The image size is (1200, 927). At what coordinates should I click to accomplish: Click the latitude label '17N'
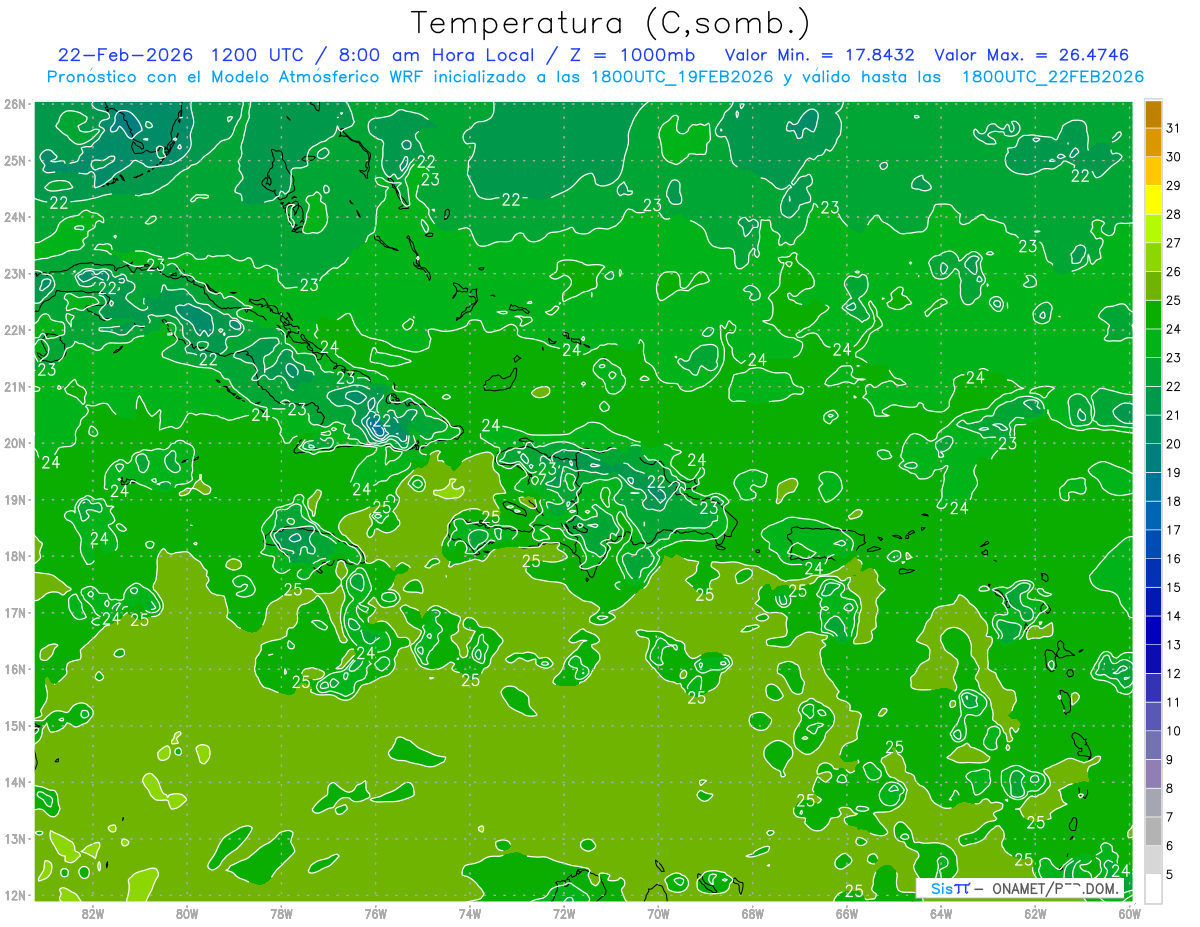[x=15, y=613]
